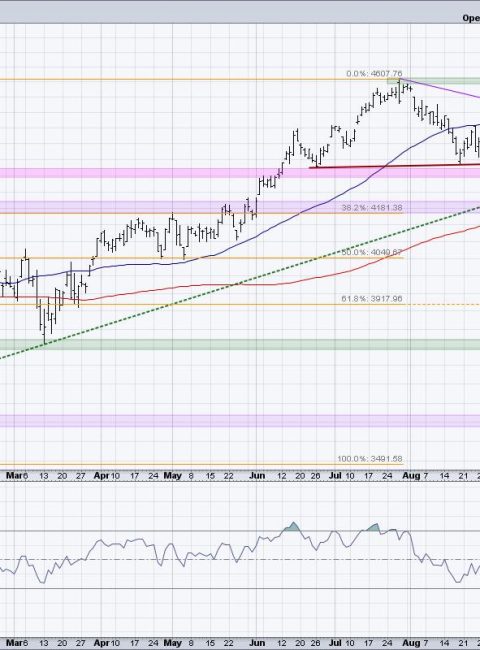
Task: Click the 100.0%: 3491.58 Fibonacci label
Action: [x=370, y=459]
